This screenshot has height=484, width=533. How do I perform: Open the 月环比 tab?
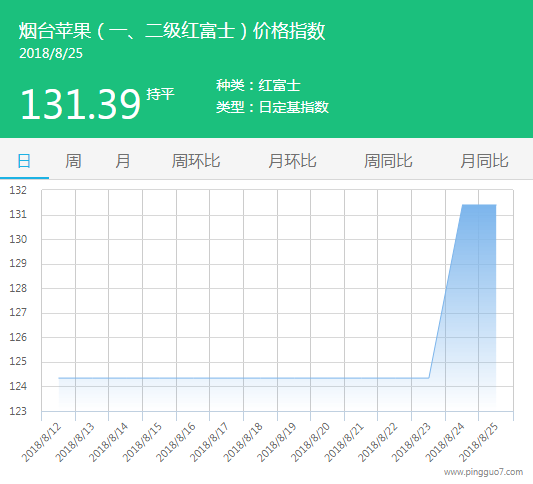tap(292, 161)
